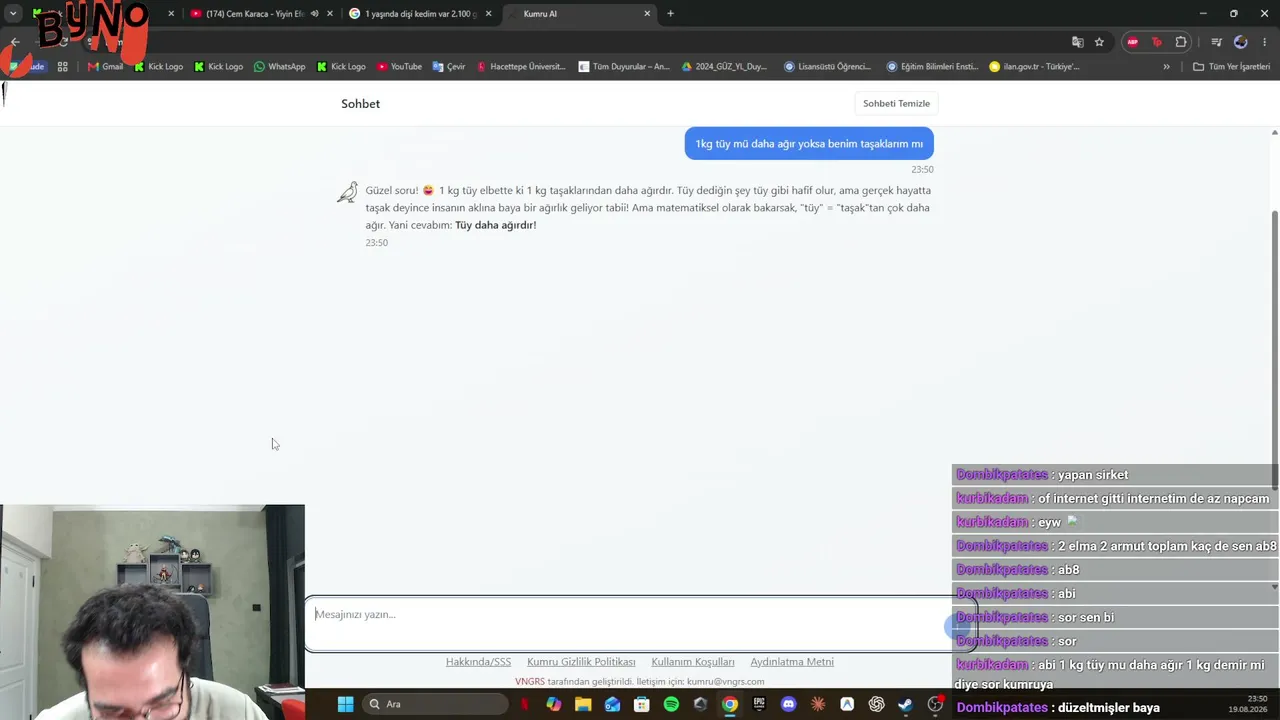This screenshot has height=720, width=1280.
Task: Select the Kumru AI tab
Action: [578, 14]
